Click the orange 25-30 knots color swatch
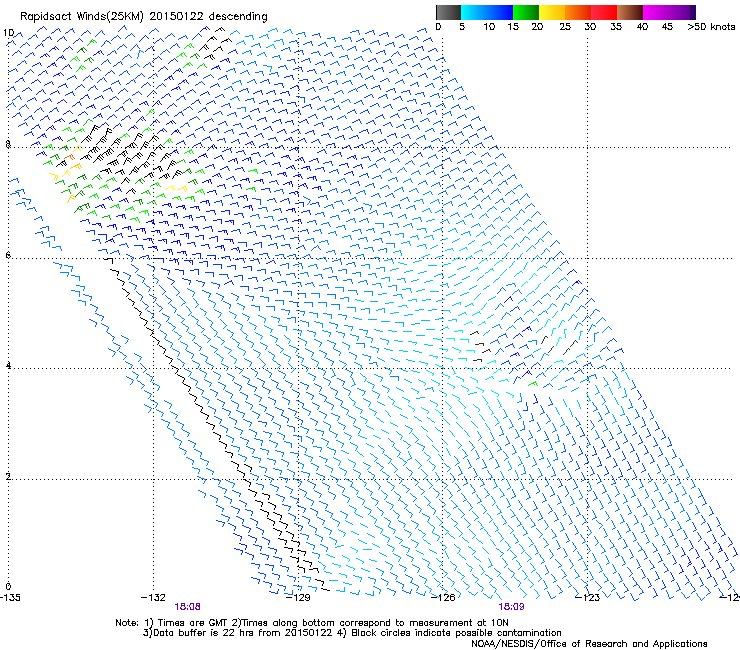This screenshot has width=740, height=650. click(x=578, y=12)
